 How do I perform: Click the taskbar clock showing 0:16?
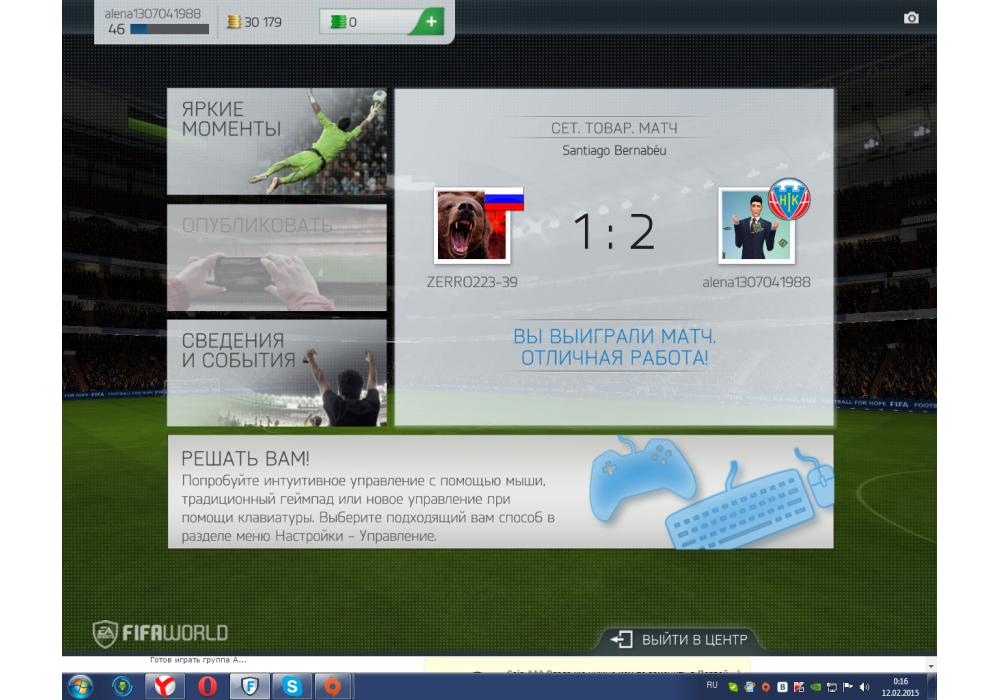tap(901, 687)
